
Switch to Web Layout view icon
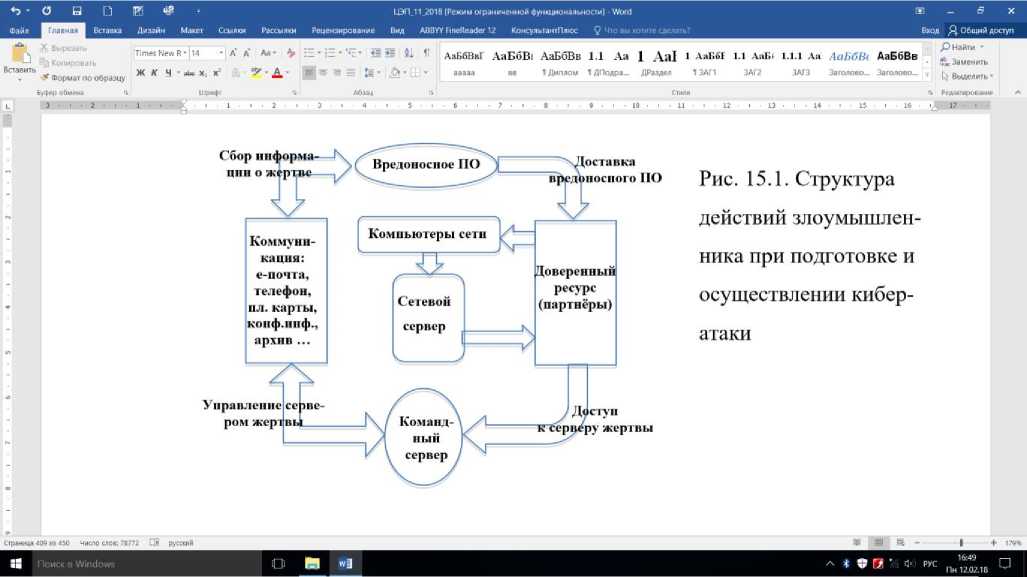(x=901, y=542)
